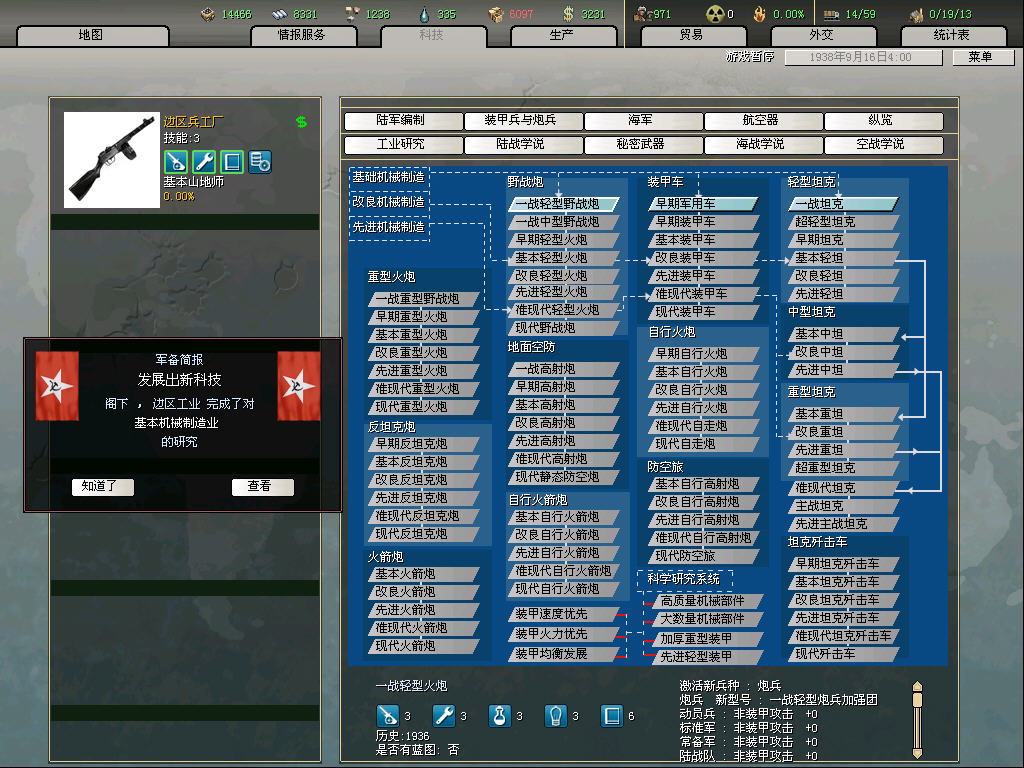Viewport: 1024px width, 768px height.
Task: Click the energy crate resource icon
Action: click(x=208, y=14)
